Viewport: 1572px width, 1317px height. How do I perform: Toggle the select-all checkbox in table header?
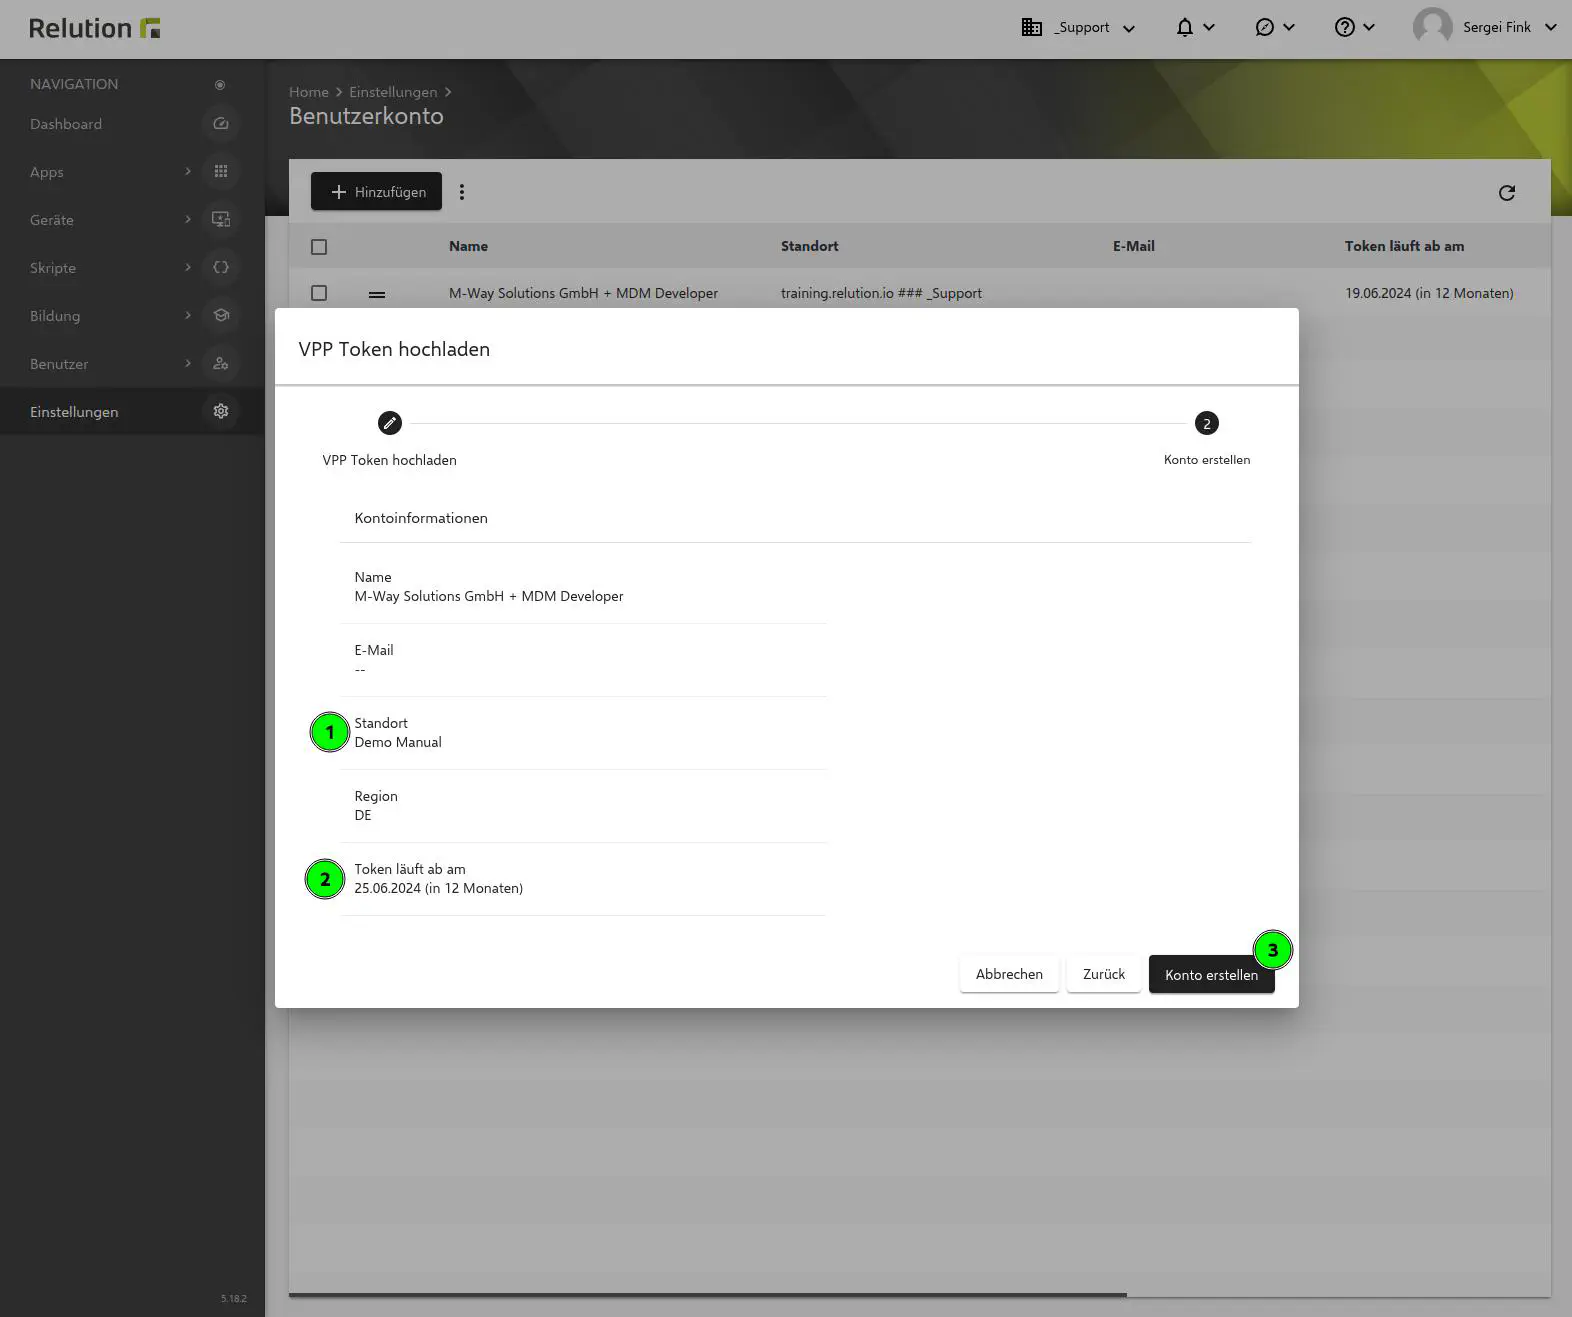tap(319, 247)
